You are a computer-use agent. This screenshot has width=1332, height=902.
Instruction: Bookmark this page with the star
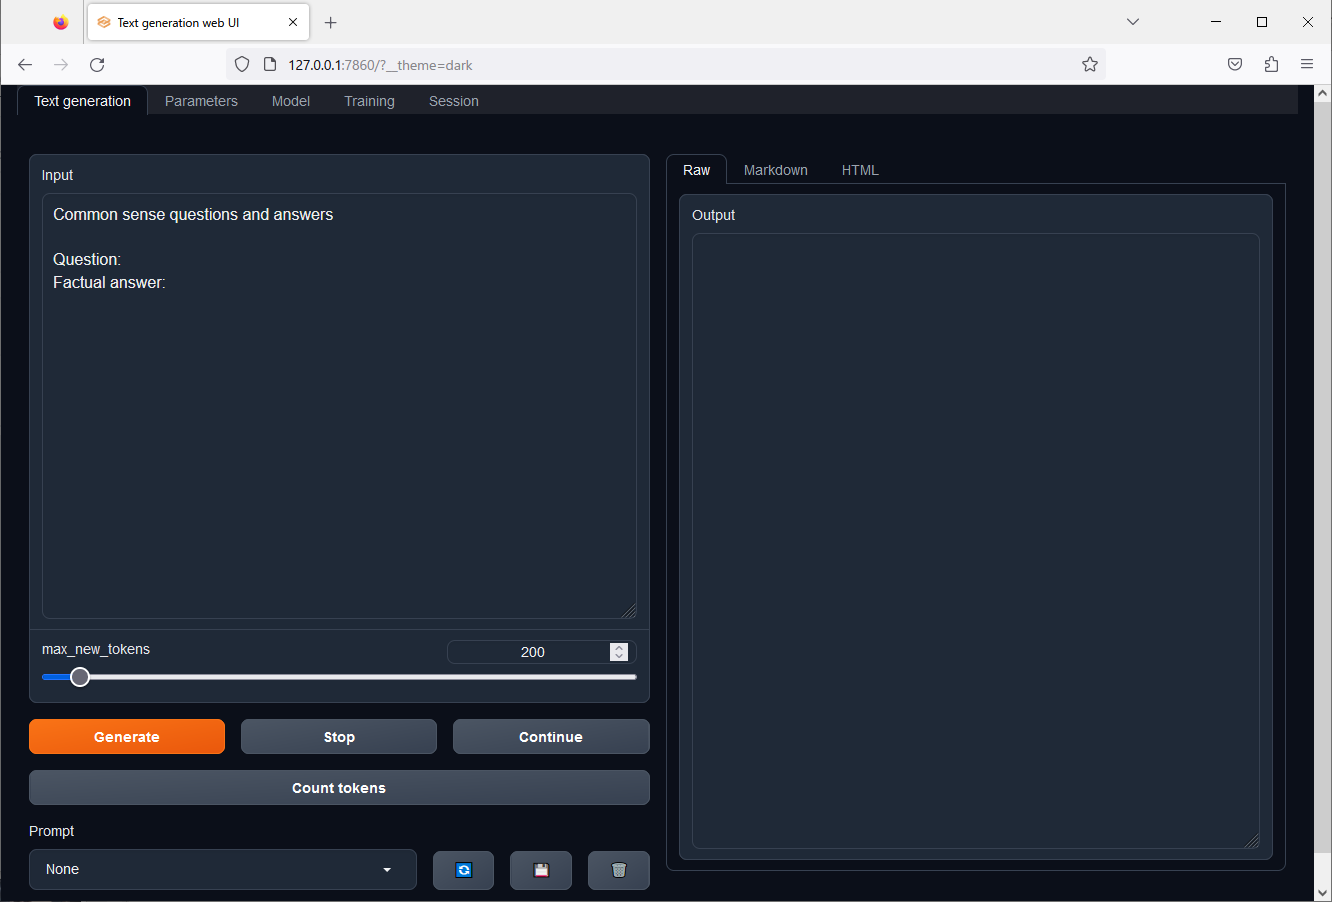pos(1089,64)
